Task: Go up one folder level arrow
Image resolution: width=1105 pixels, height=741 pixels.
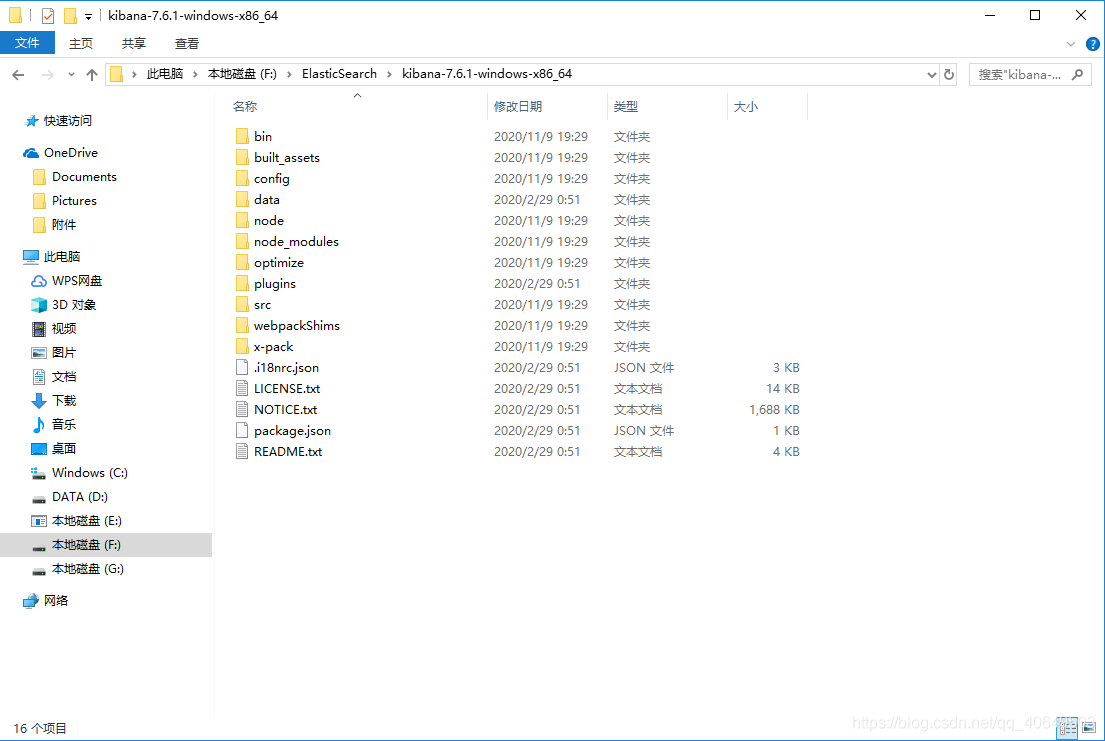Action: (92, 74)
